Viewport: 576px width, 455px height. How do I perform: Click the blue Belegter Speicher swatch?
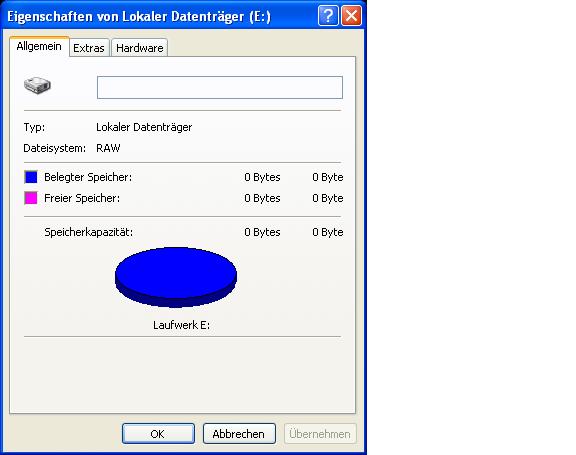click(31, 177)
